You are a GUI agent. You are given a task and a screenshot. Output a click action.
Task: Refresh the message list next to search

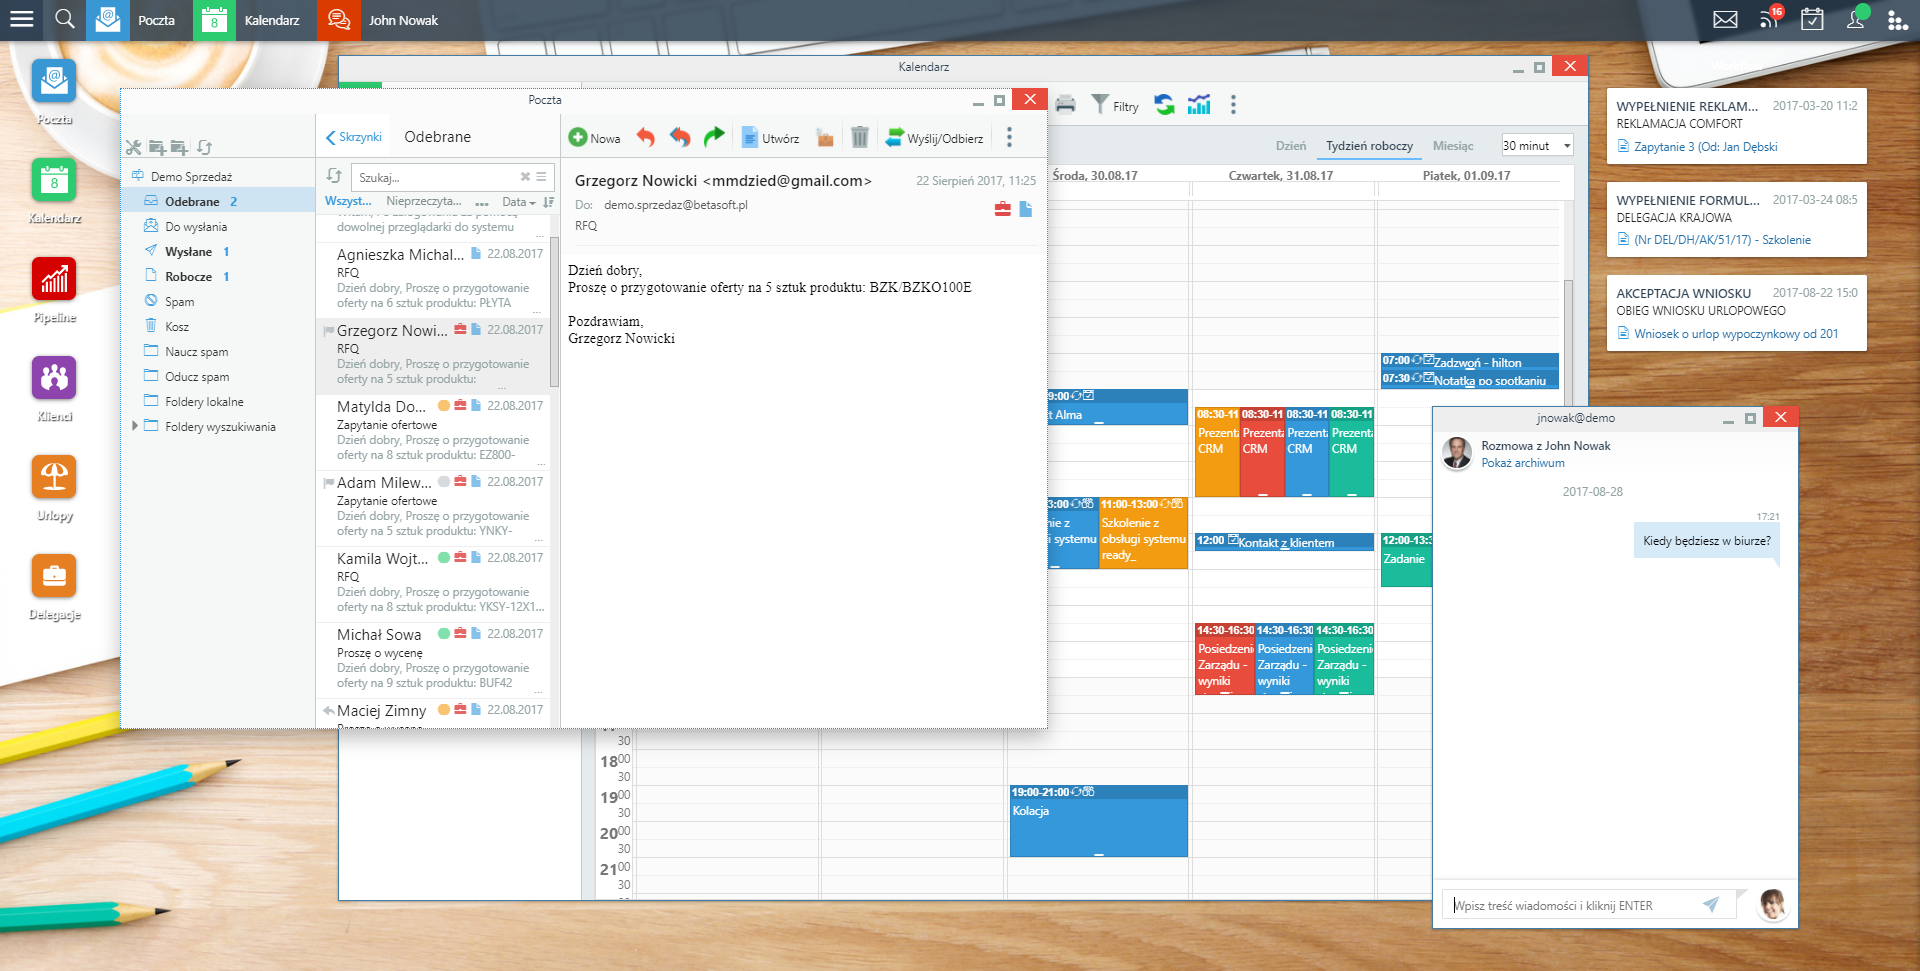point(334,176)
